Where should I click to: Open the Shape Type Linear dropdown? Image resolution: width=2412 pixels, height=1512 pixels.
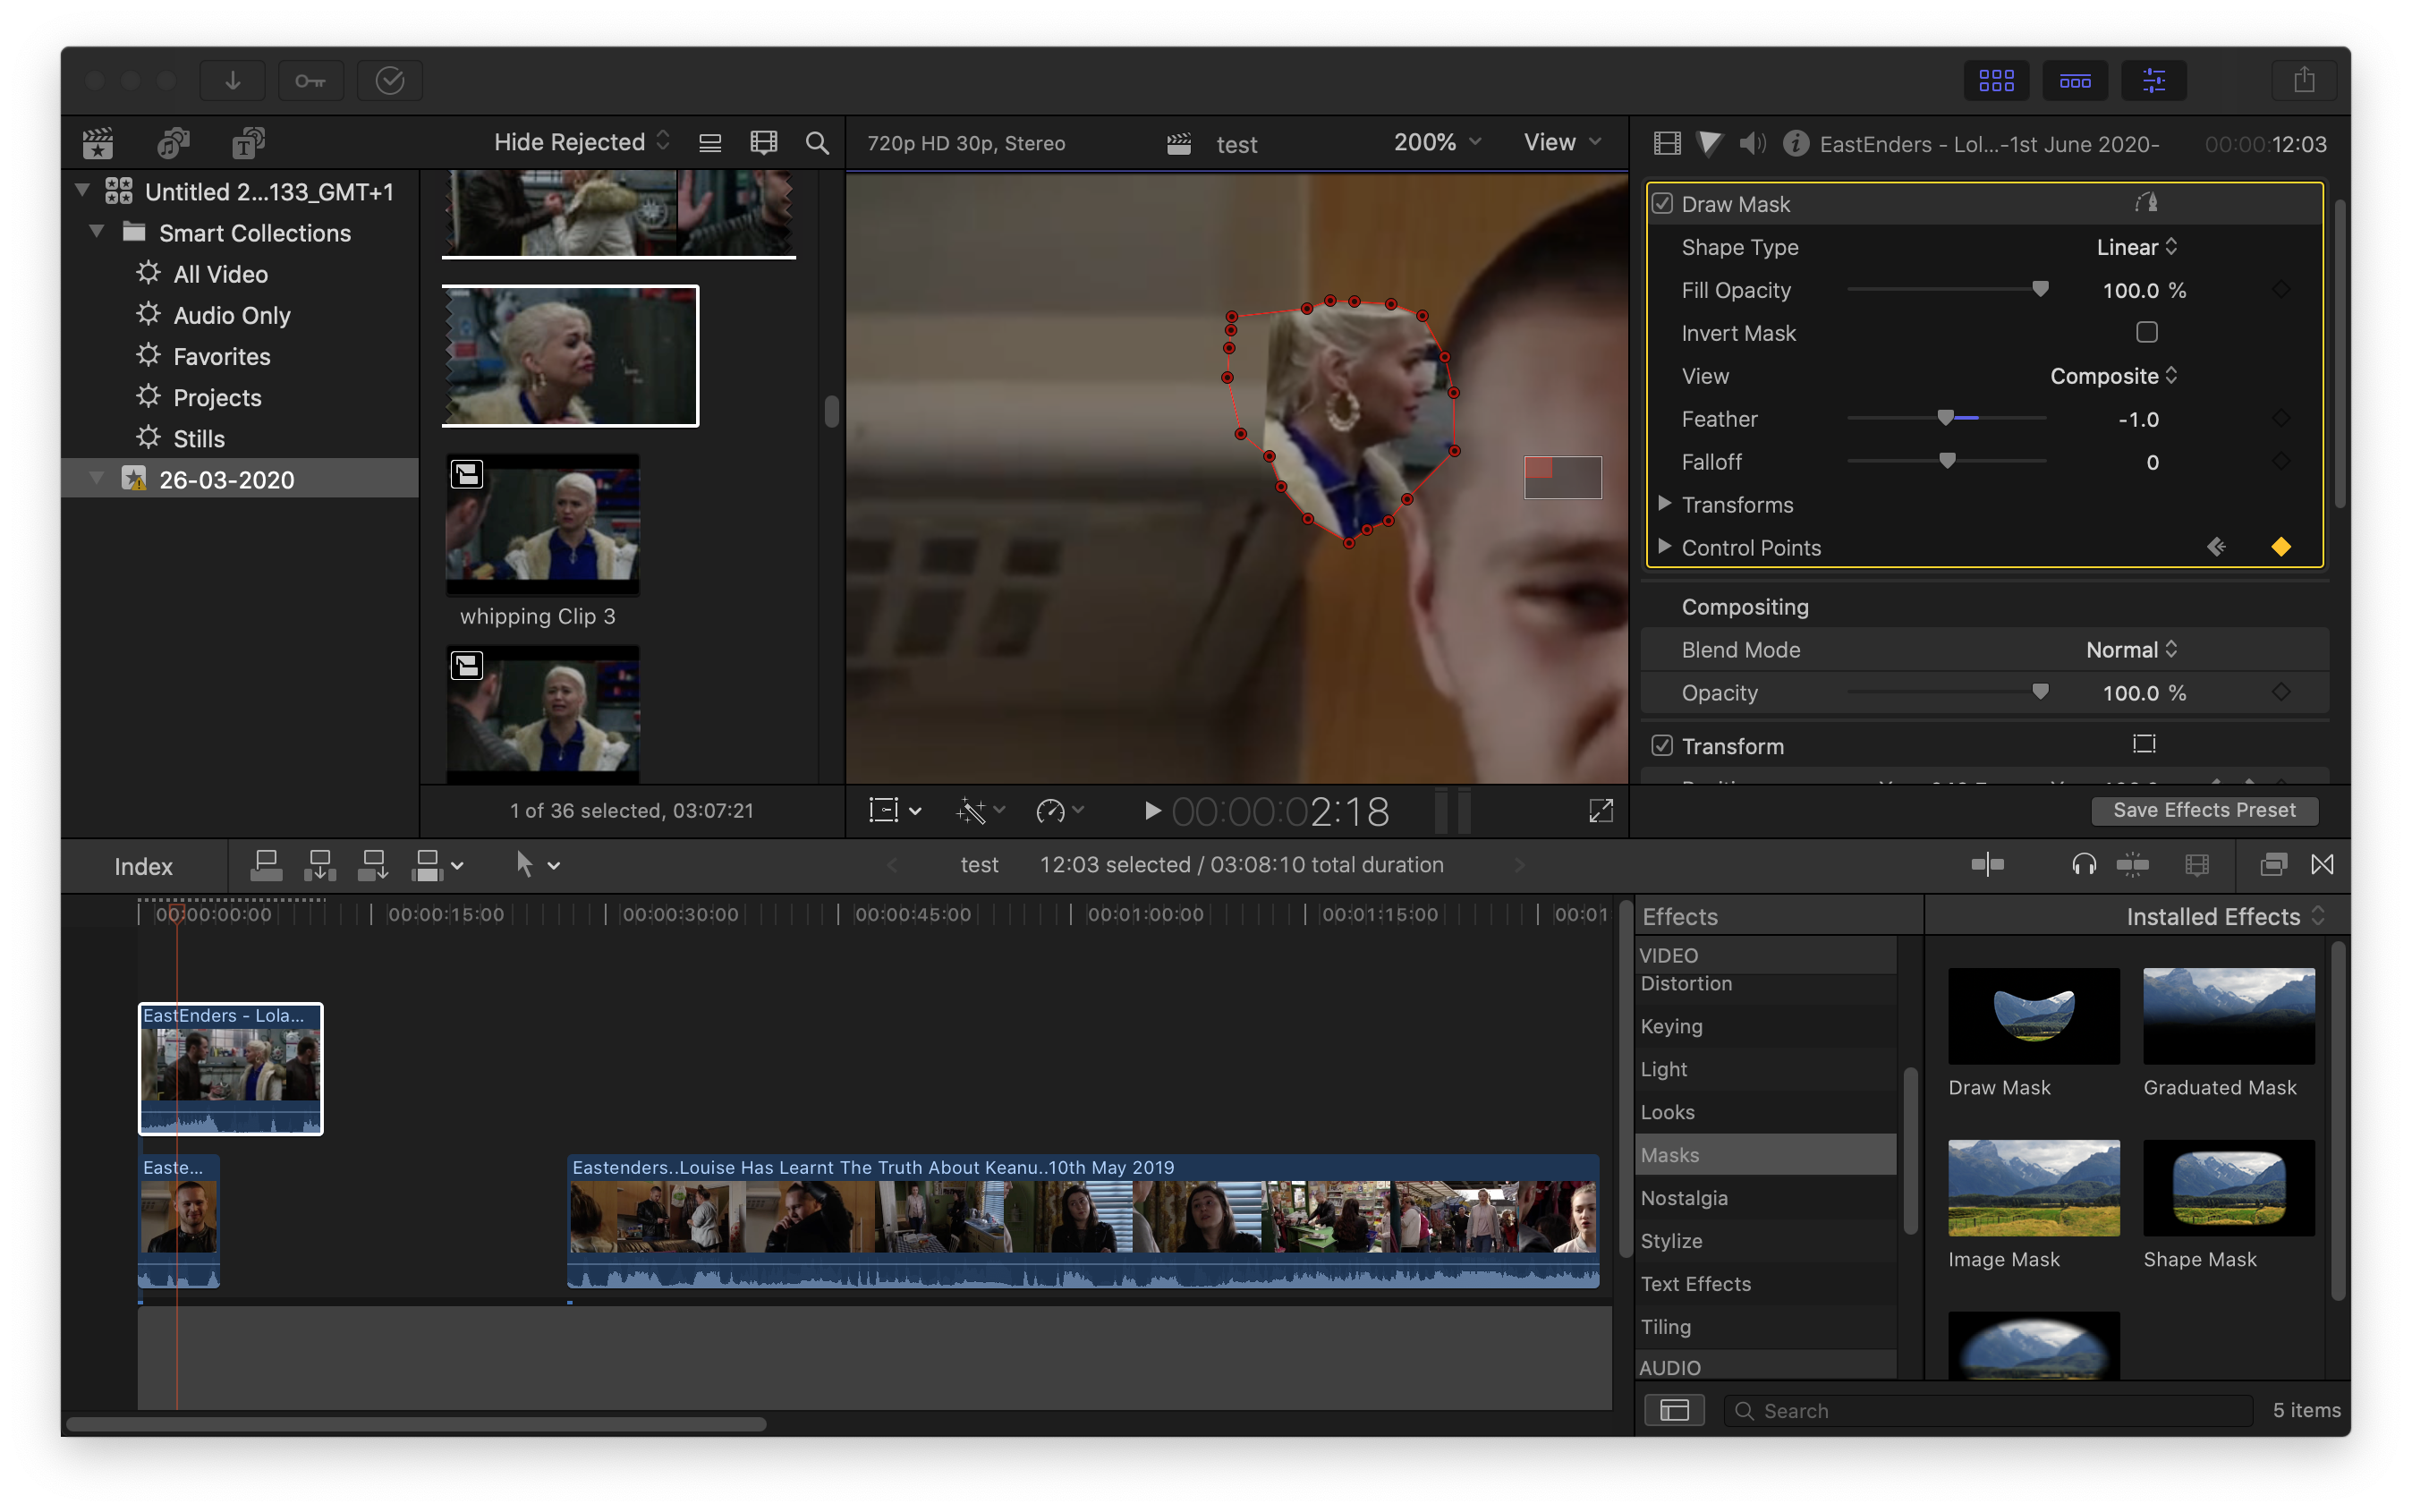(2136, 247)
